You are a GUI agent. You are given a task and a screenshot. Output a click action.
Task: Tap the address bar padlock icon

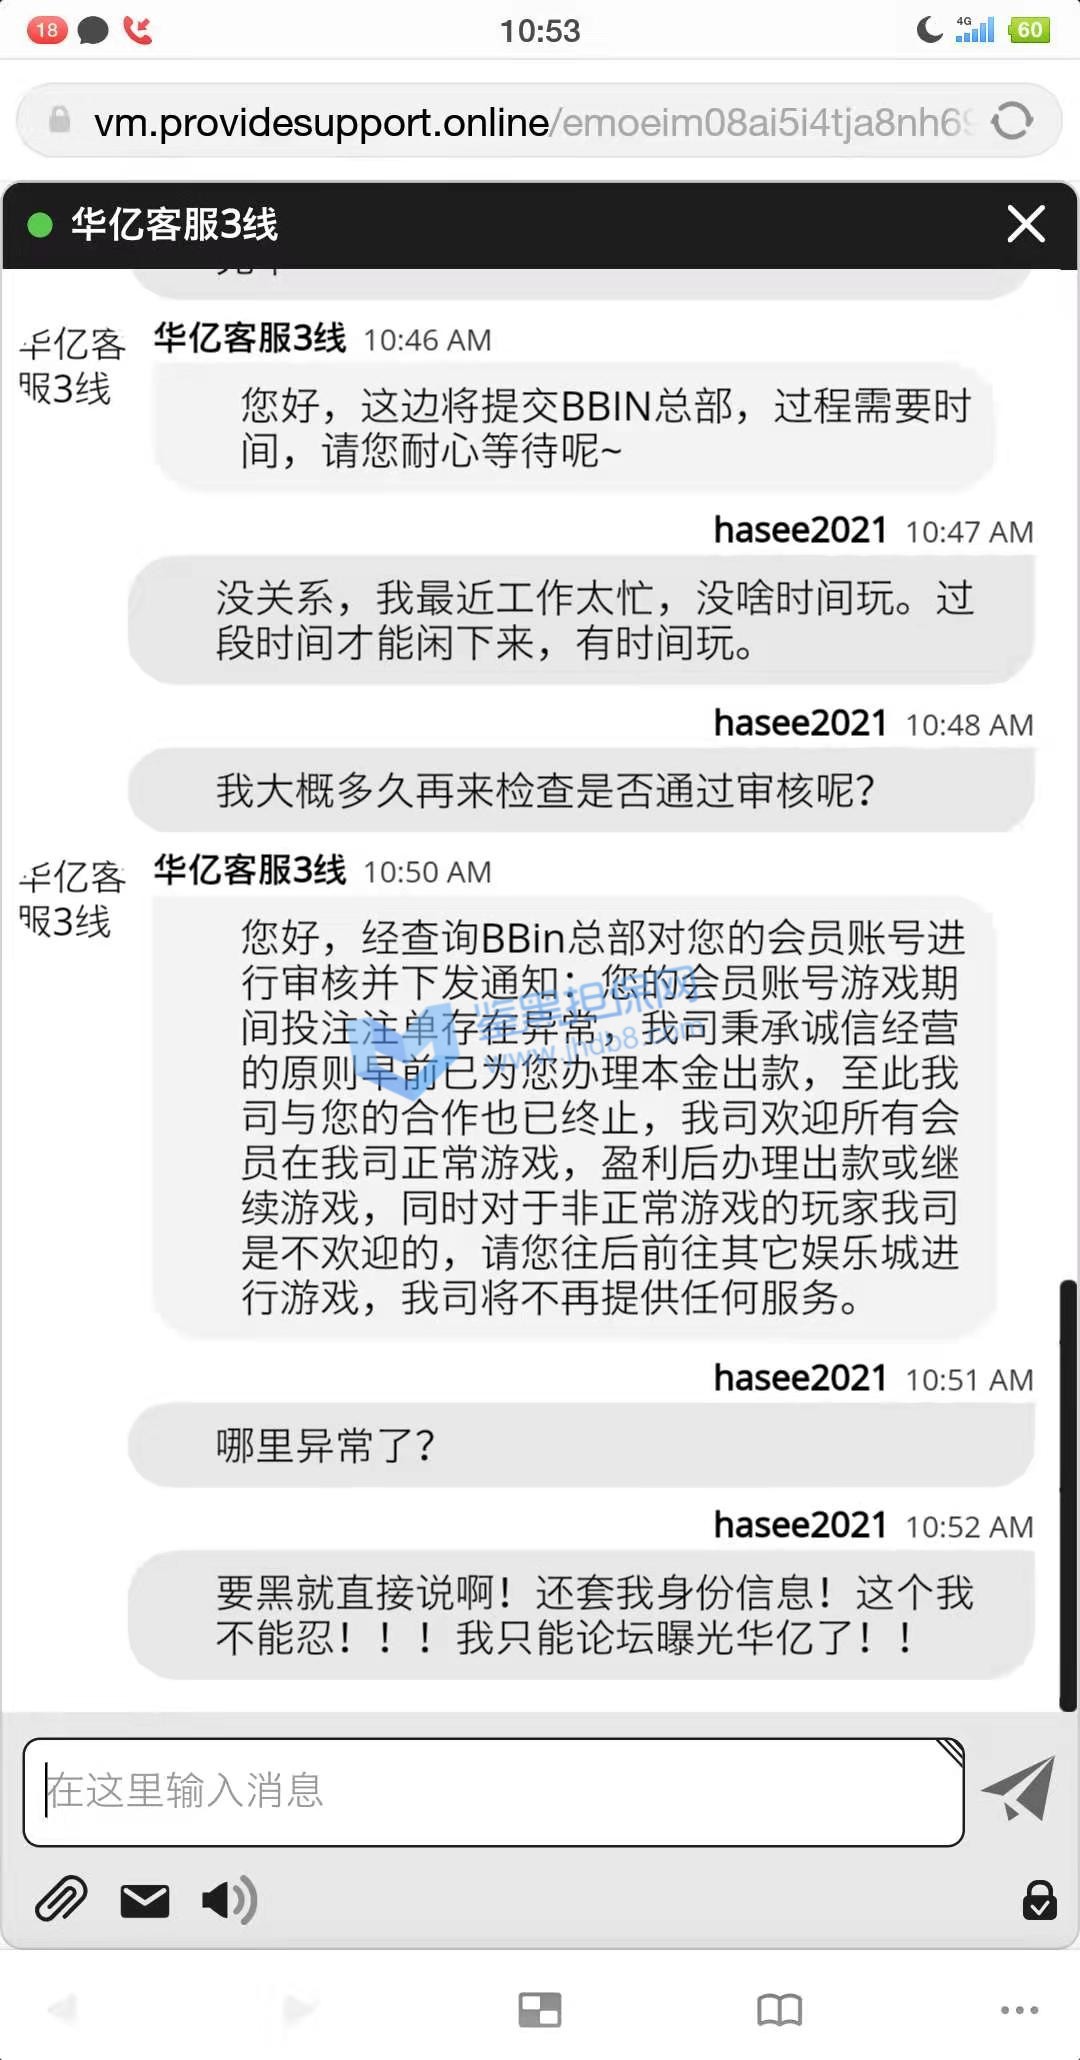[x=60, y=120]
